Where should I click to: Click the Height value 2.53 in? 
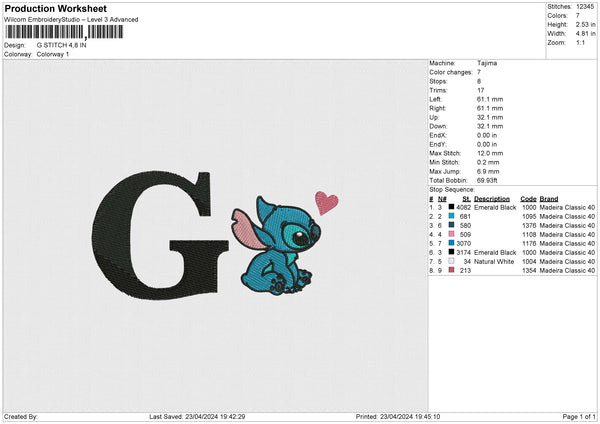[x=585, y=24]
